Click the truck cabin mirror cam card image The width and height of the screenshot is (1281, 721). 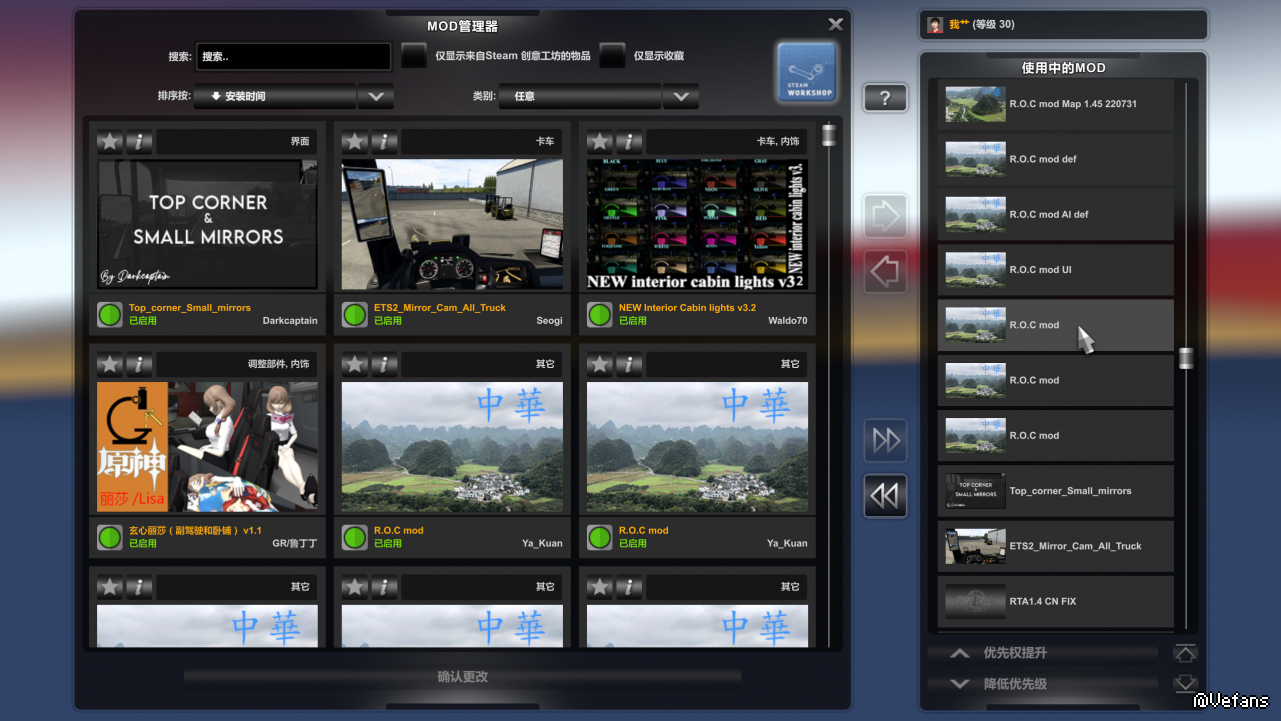coord(452,225)
